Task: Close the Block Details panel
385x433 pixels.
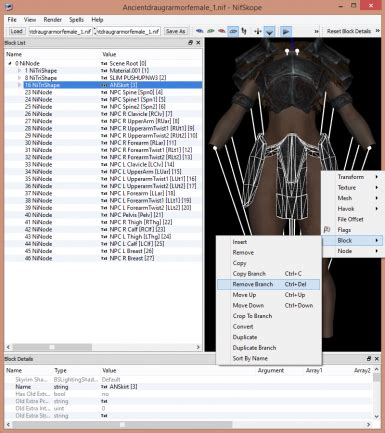Action: click(376, 359)
